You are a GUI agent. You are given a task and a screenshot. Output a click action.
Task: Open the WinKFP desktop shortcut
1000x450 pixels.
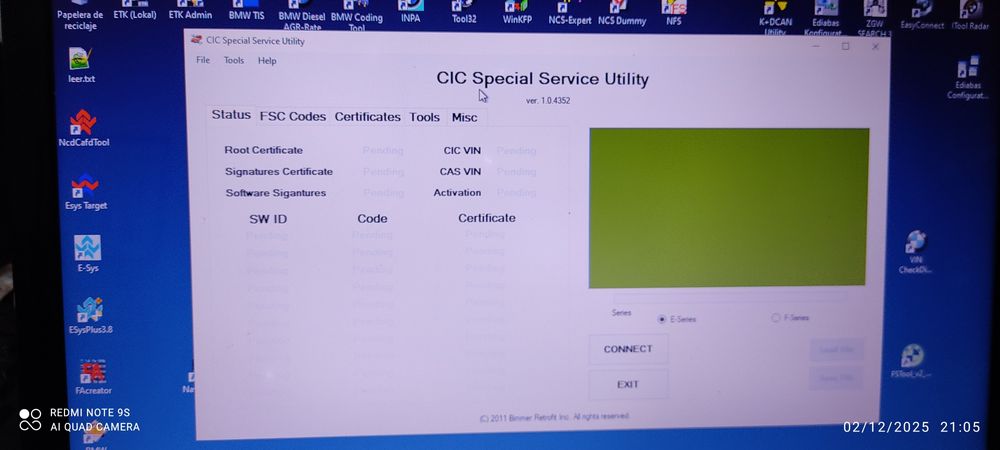pyautogui.click(x=517, y=12)
